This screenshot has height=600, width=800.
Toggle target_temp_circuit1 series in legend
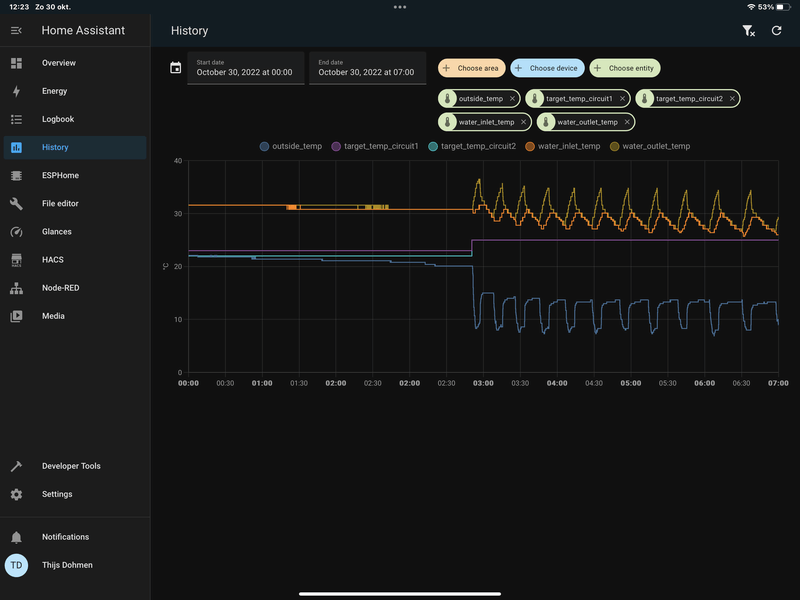click(x=375, y=146)
